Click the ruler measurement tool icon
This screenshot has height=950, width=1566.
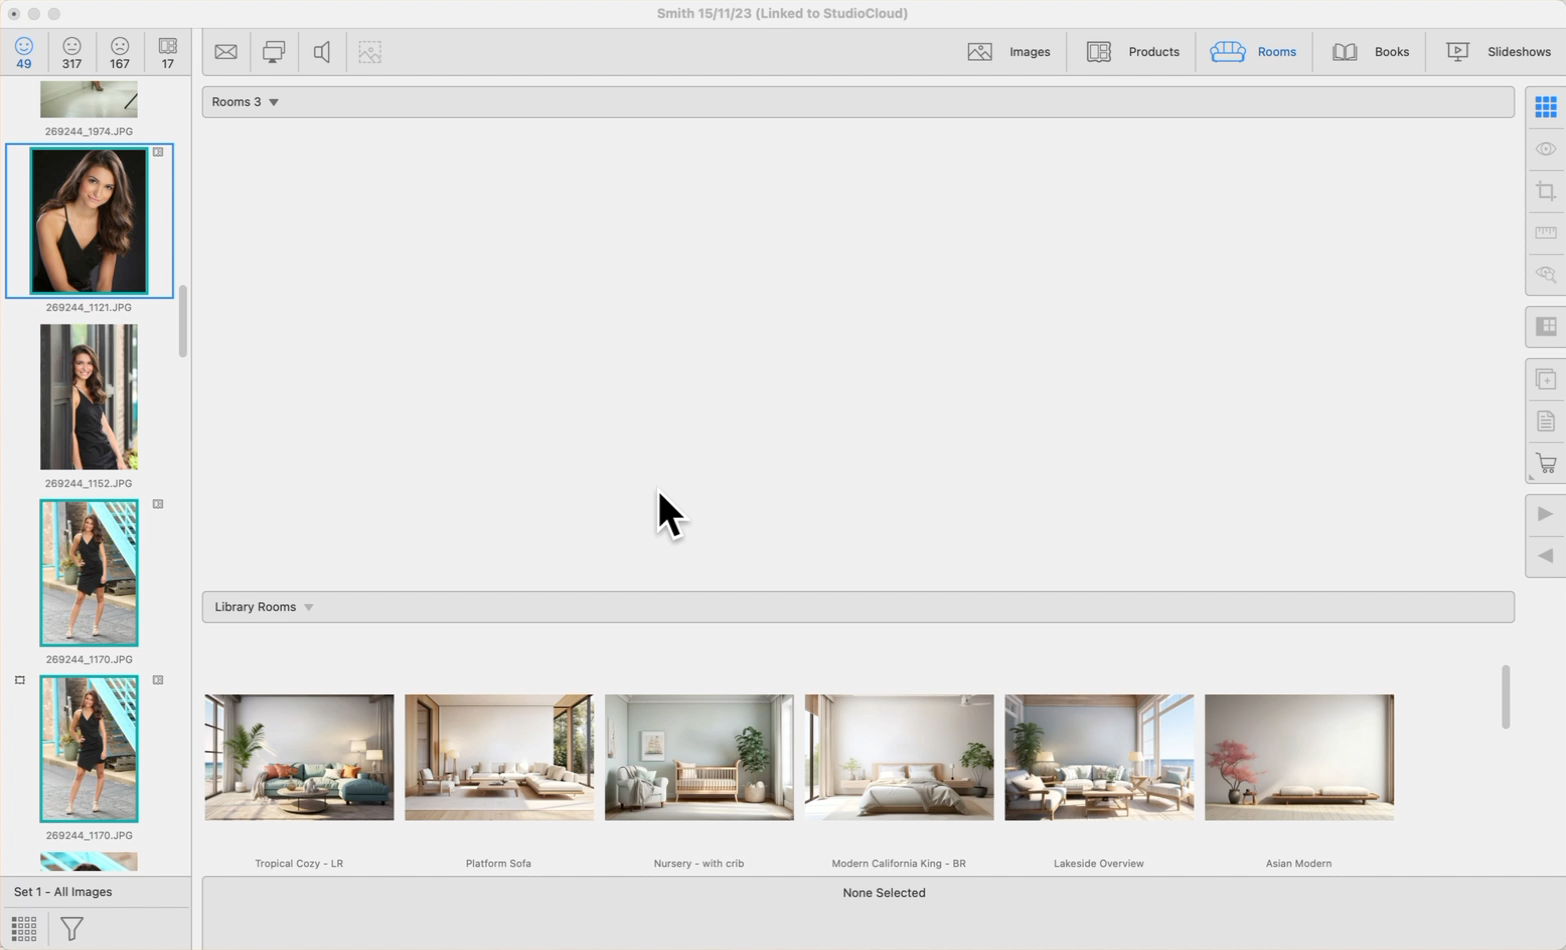1545,233
